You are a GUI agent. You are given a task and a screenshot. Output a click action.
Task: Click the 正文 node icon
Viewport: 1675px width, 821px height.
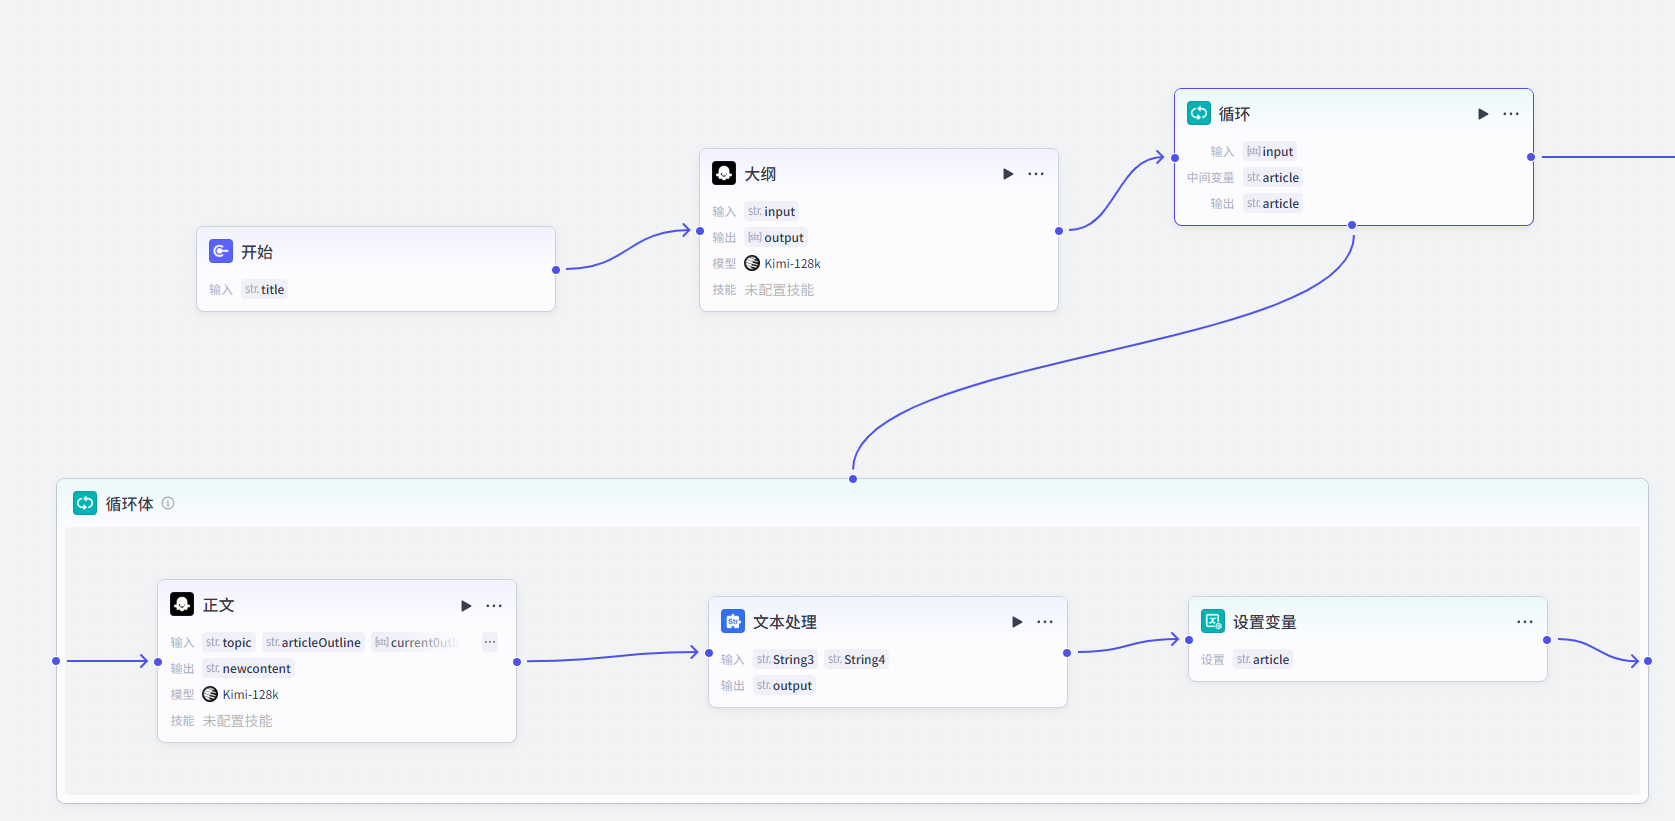coord(182,604)
